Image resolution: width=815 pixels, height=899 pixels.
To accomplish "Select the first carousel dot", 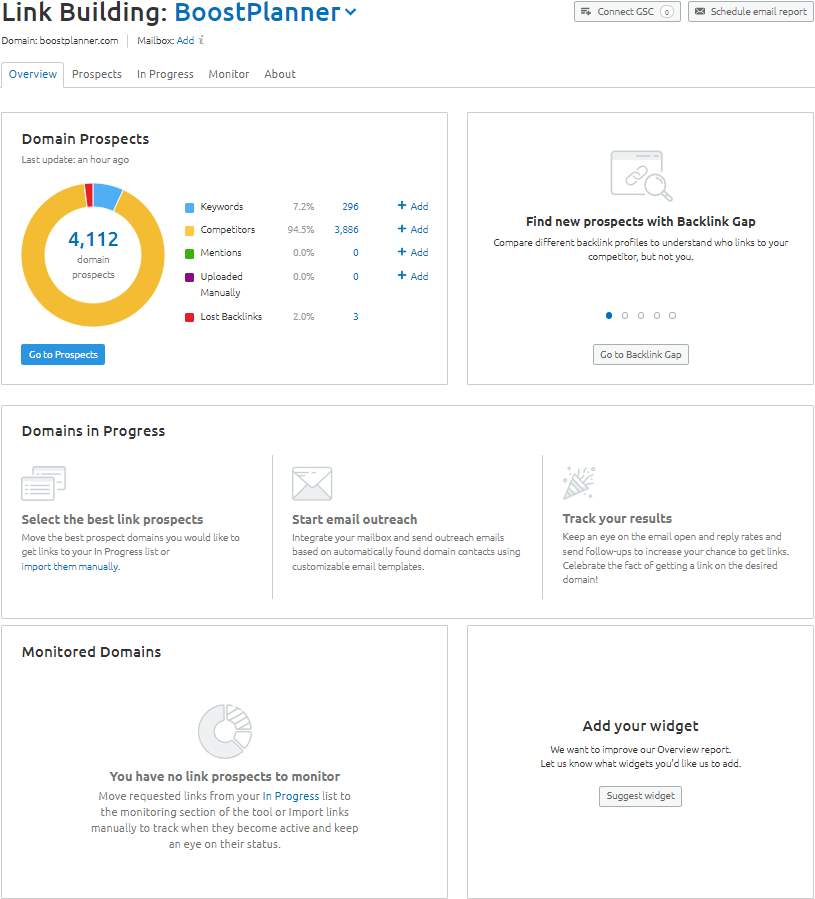I will (609, 316).
